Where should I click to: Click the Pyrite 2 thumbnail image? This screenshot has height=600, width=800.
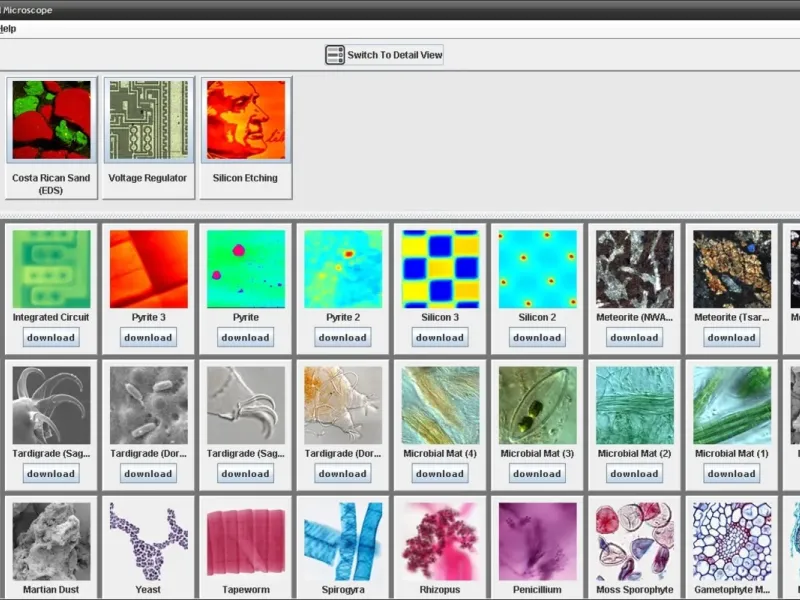[x=343, y=269]
